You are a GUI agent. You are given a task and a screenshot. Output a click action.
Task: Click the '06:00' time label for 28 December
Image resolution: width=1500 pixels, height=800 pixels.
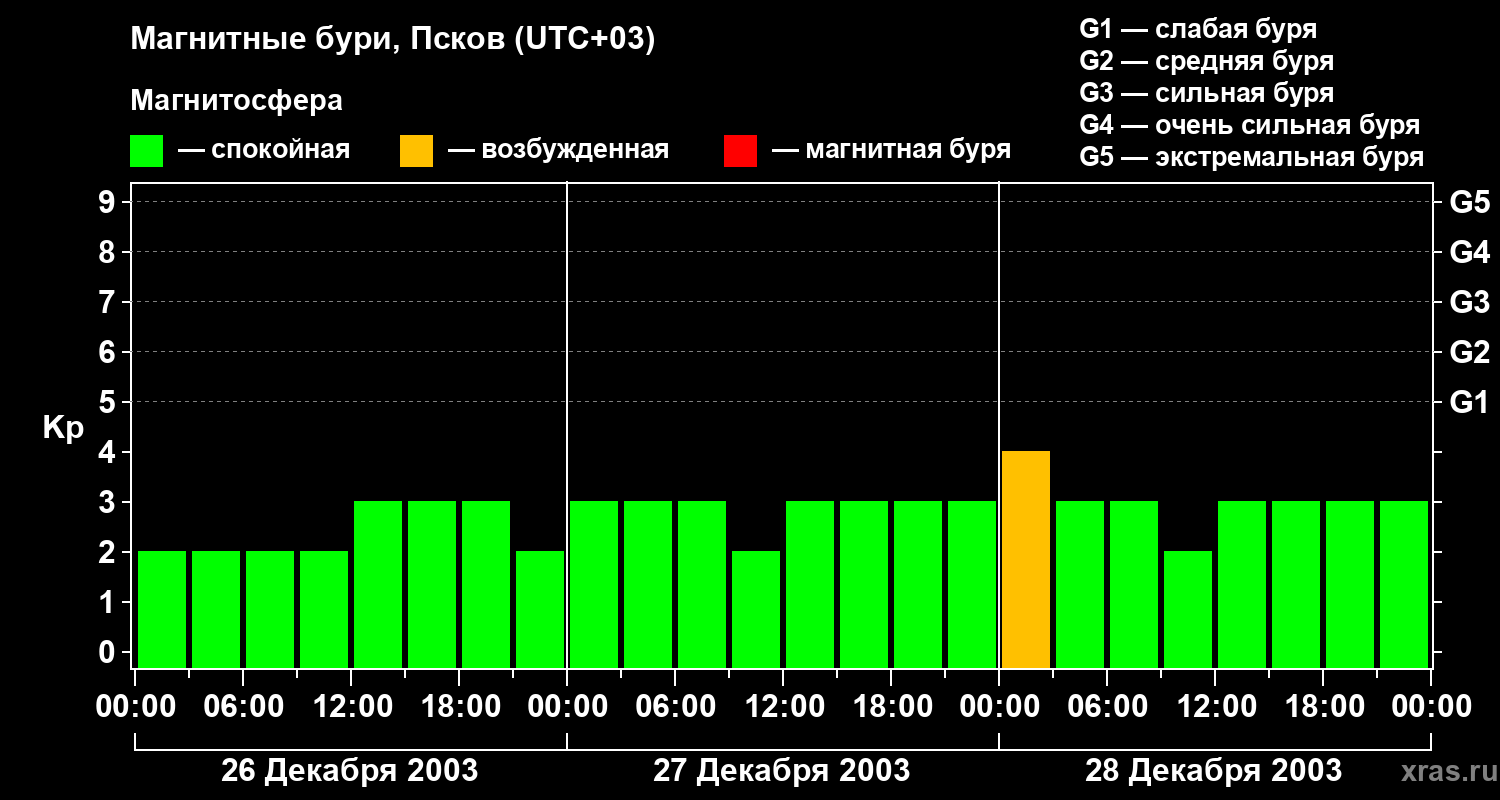(x=1107, y=707)
